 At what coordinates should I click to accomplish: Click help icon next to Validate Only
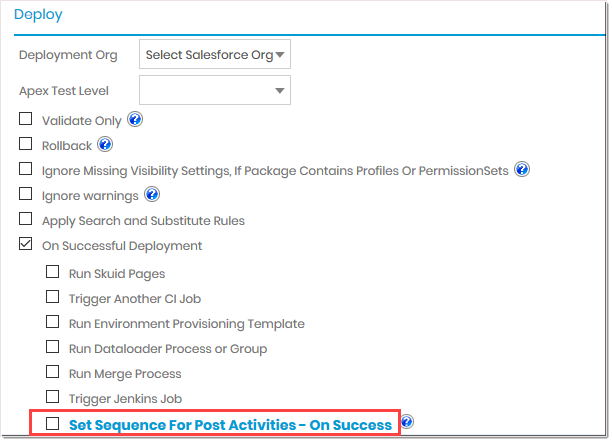click(135, 120)
